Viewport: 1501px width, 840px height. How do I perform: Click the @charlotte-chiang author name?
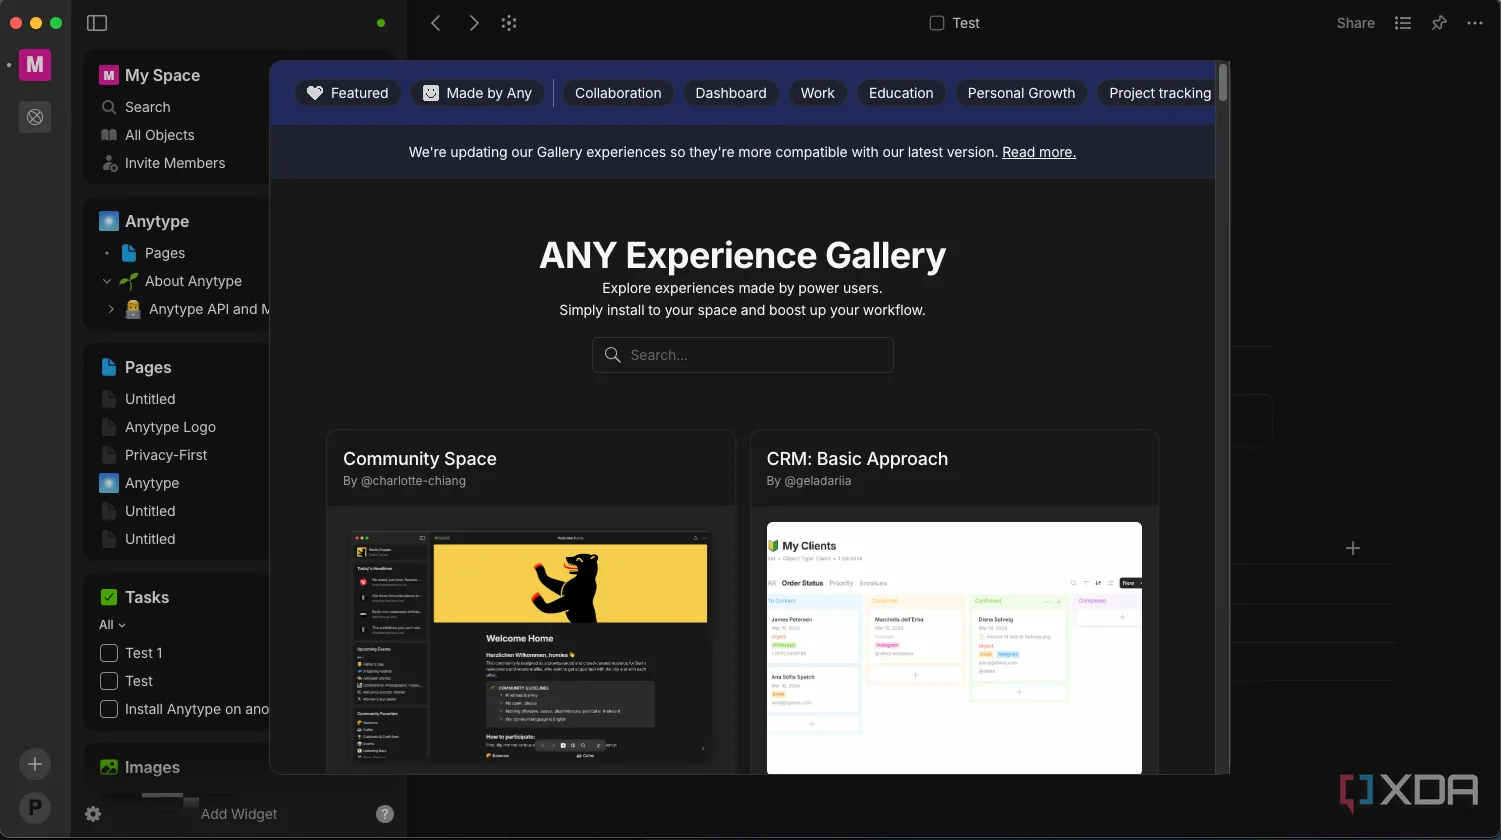pos(413,481)
